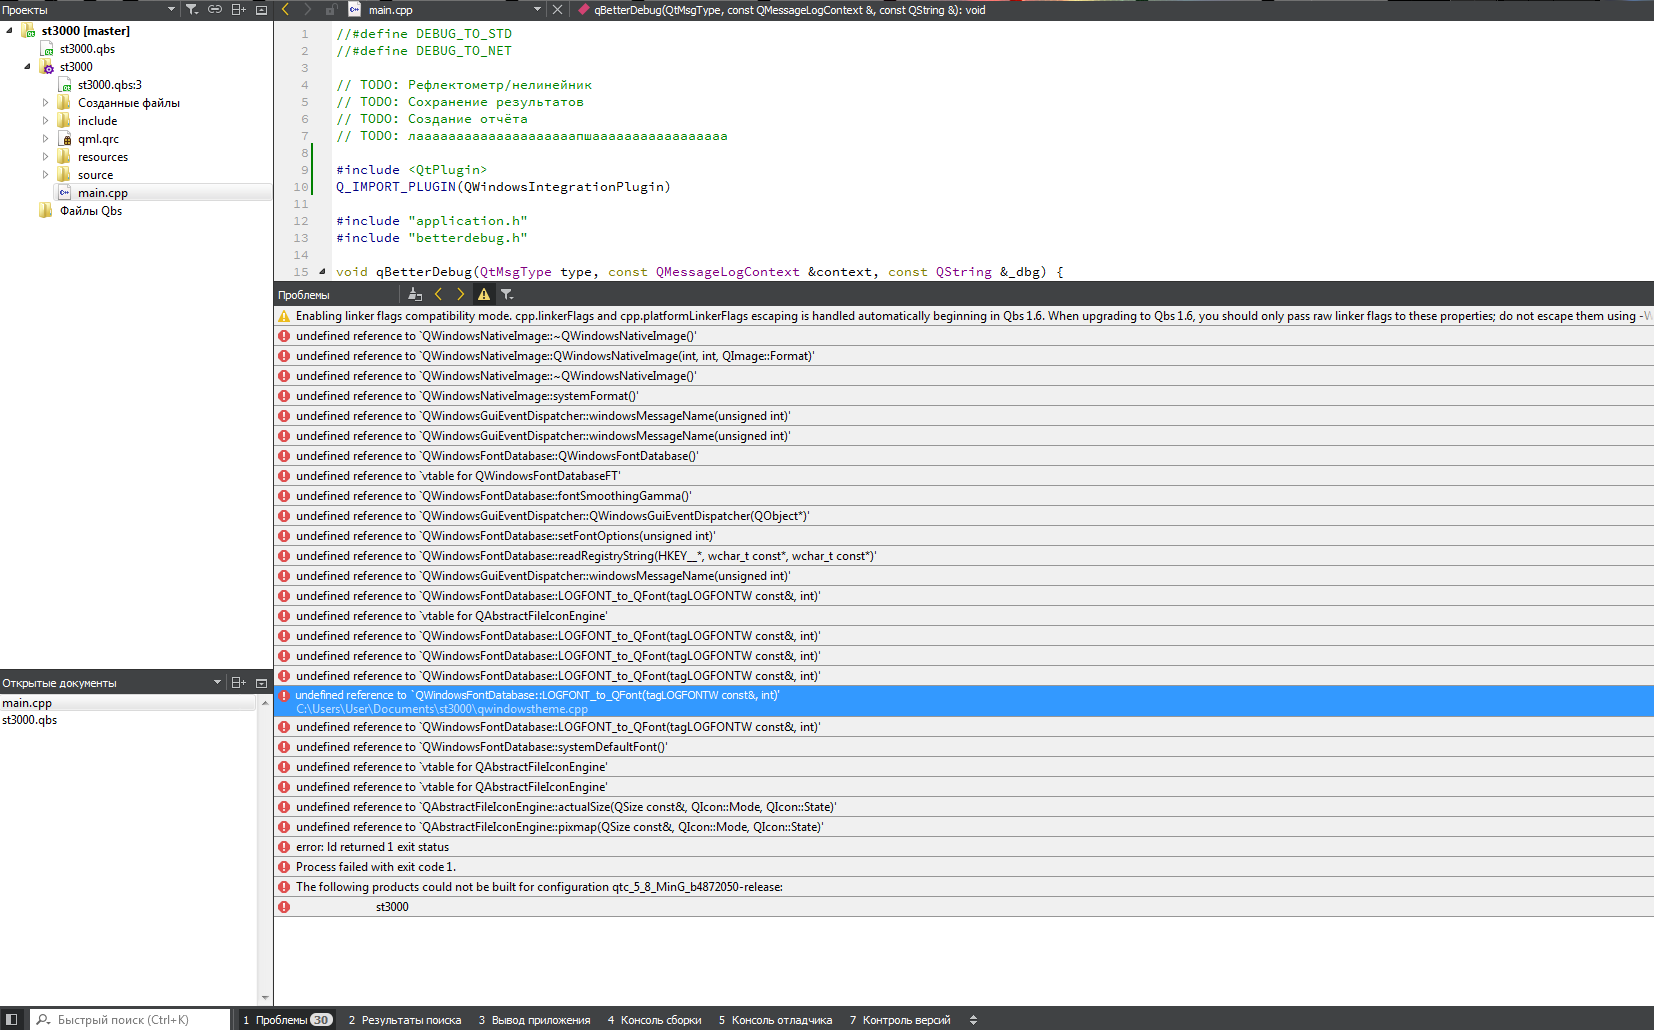
Task: Focus the Быстрый поиск locator field
Action: pyautogui.click(x=130, y=1020)
